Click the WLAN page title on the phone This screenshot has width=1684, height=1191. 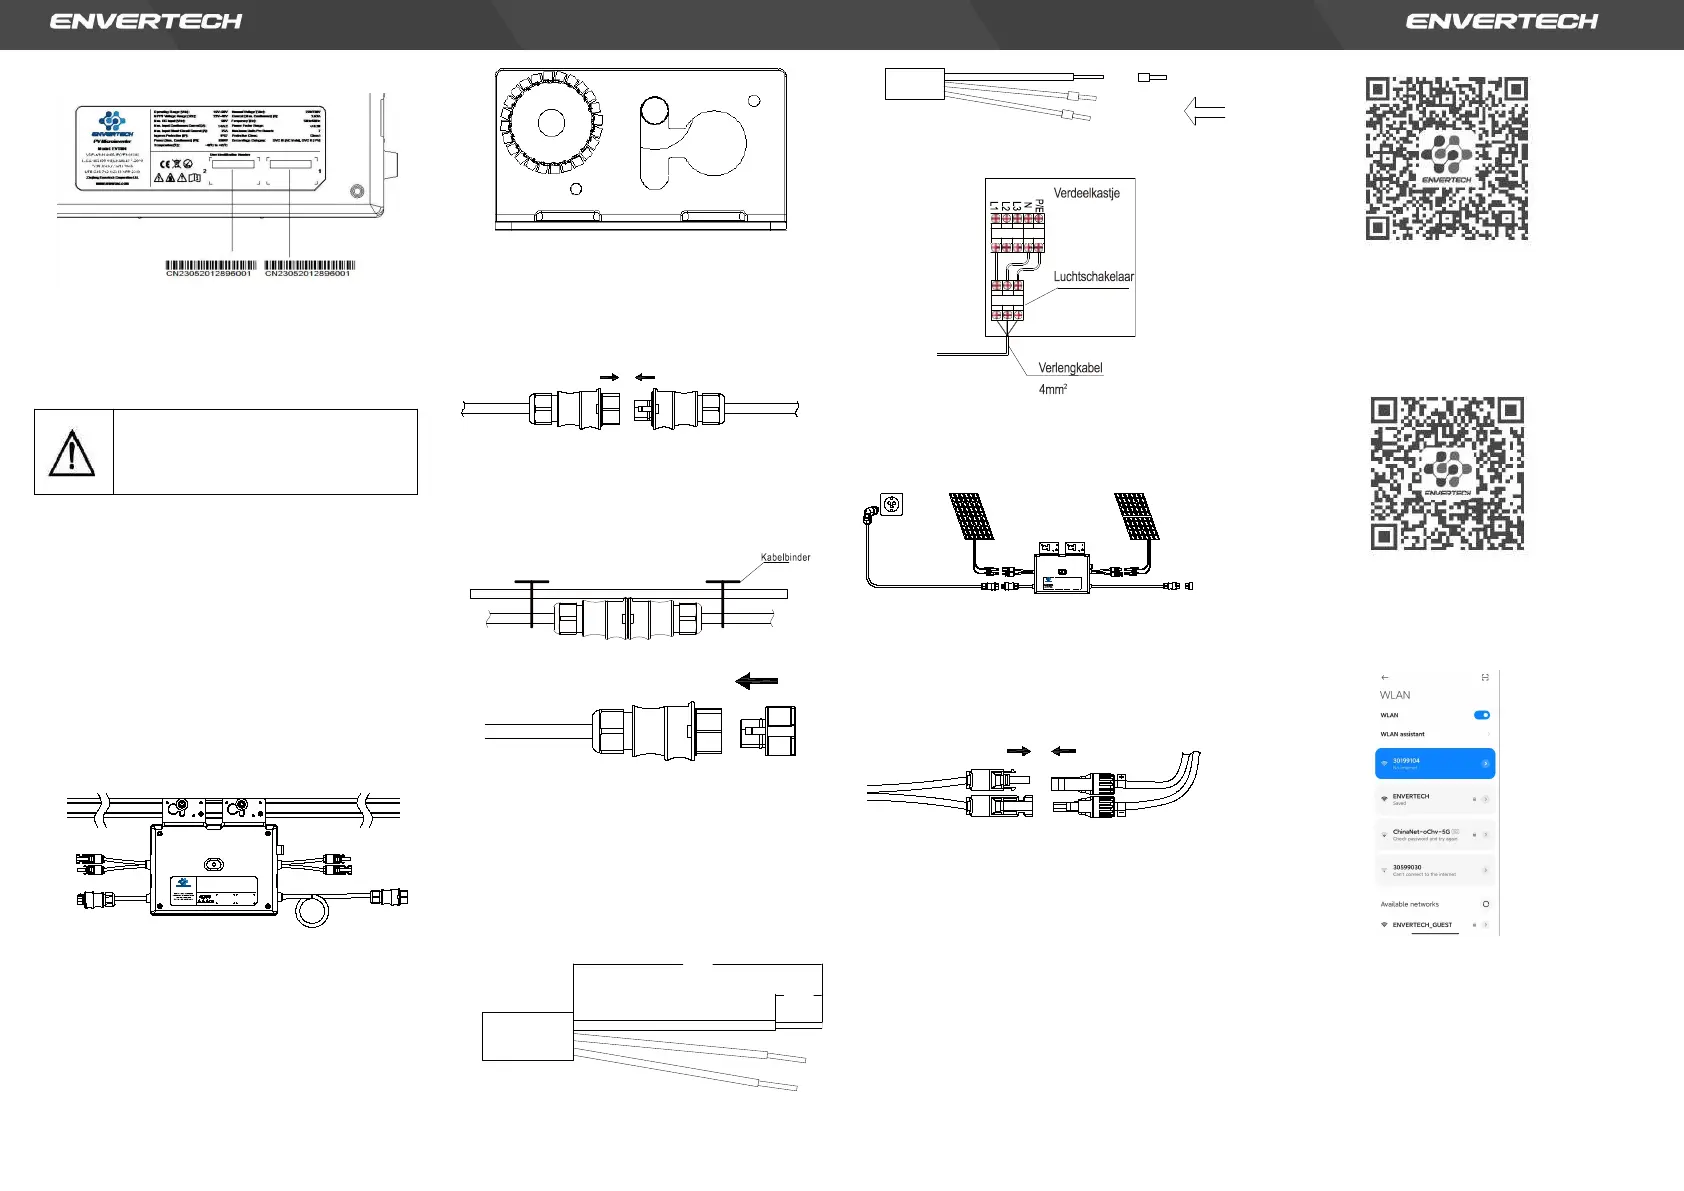[x=1395, y=695]
